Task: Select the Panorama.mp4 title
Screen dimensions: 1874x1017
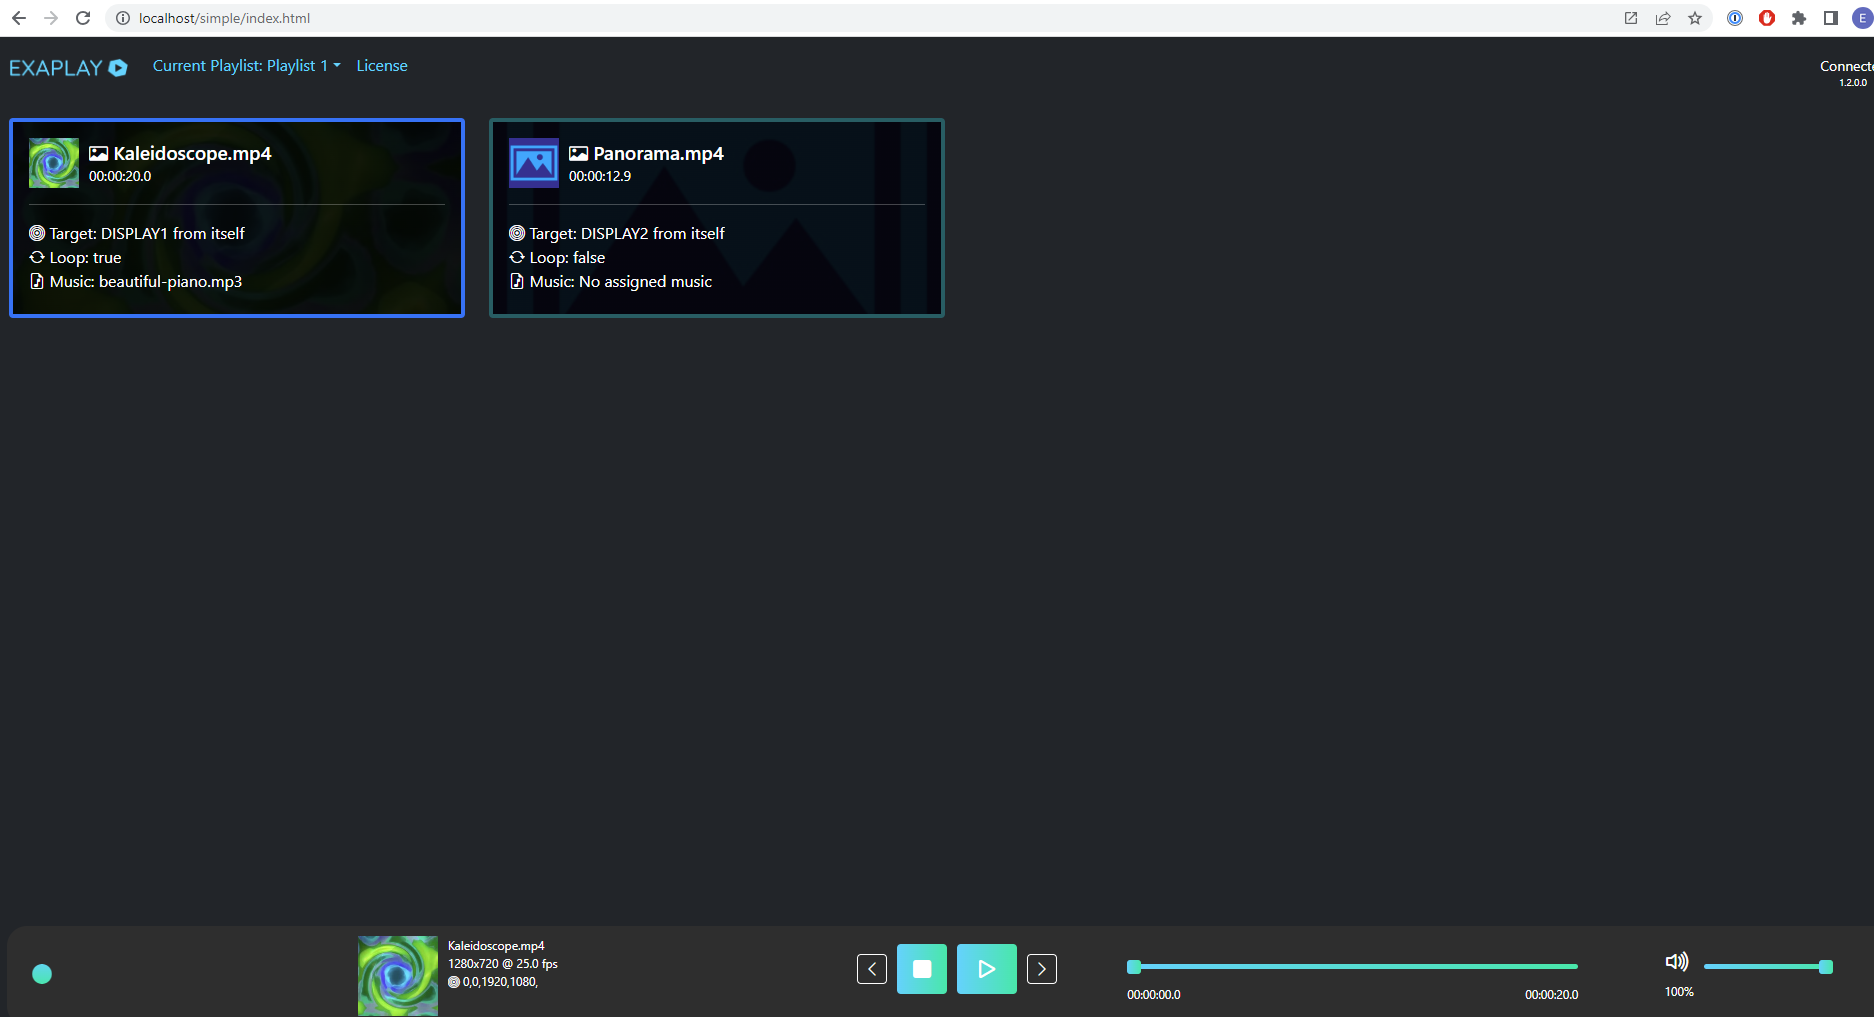Action: (x=658, y=153)
